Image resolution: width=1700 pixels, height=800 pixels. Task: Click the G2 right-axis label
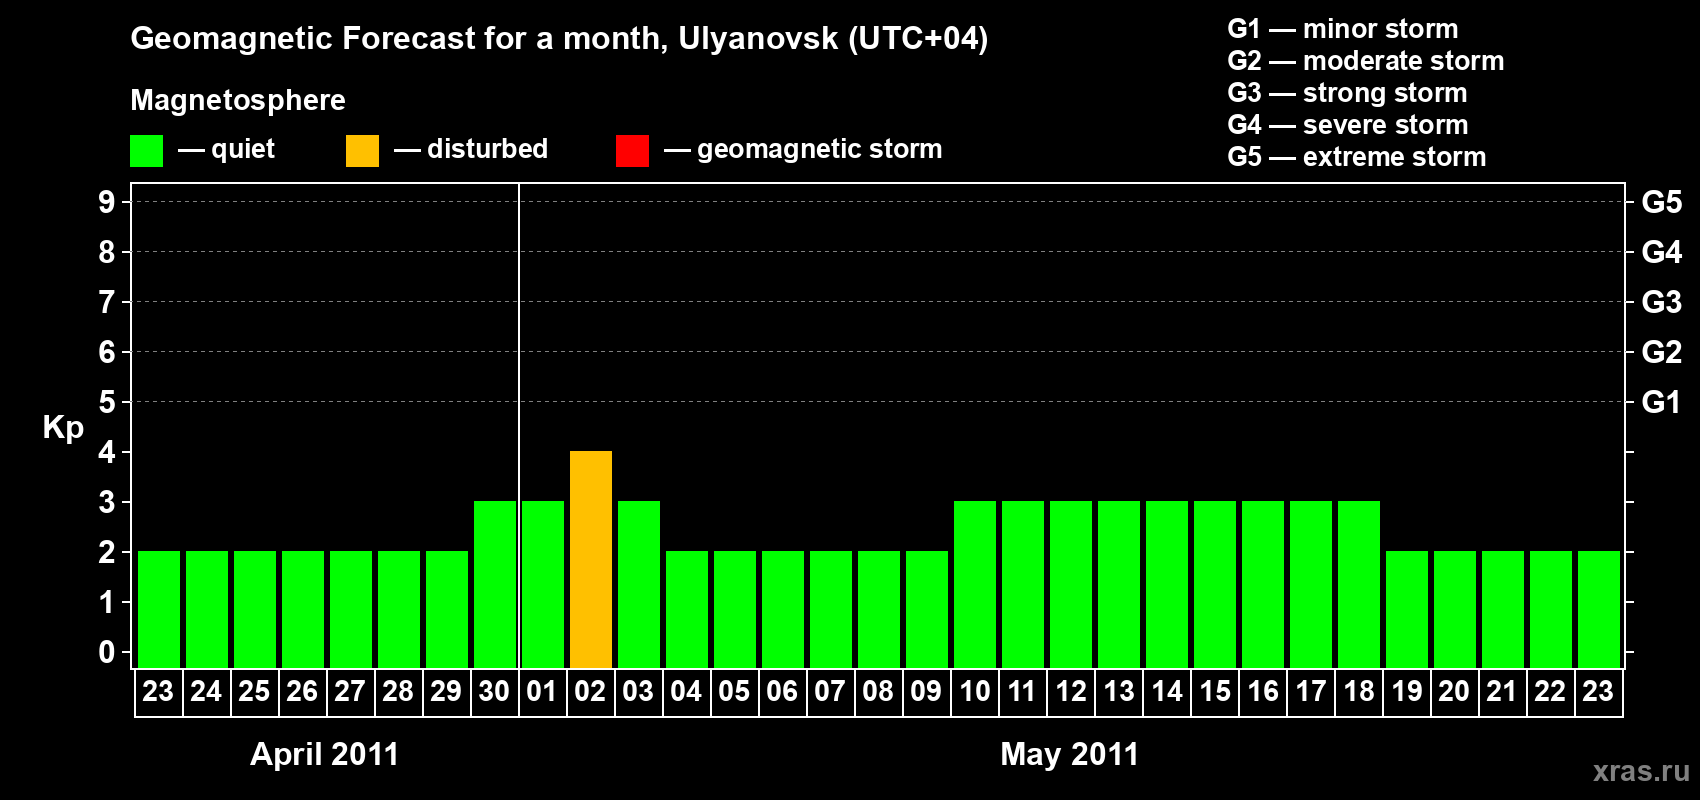point(1662,352)
